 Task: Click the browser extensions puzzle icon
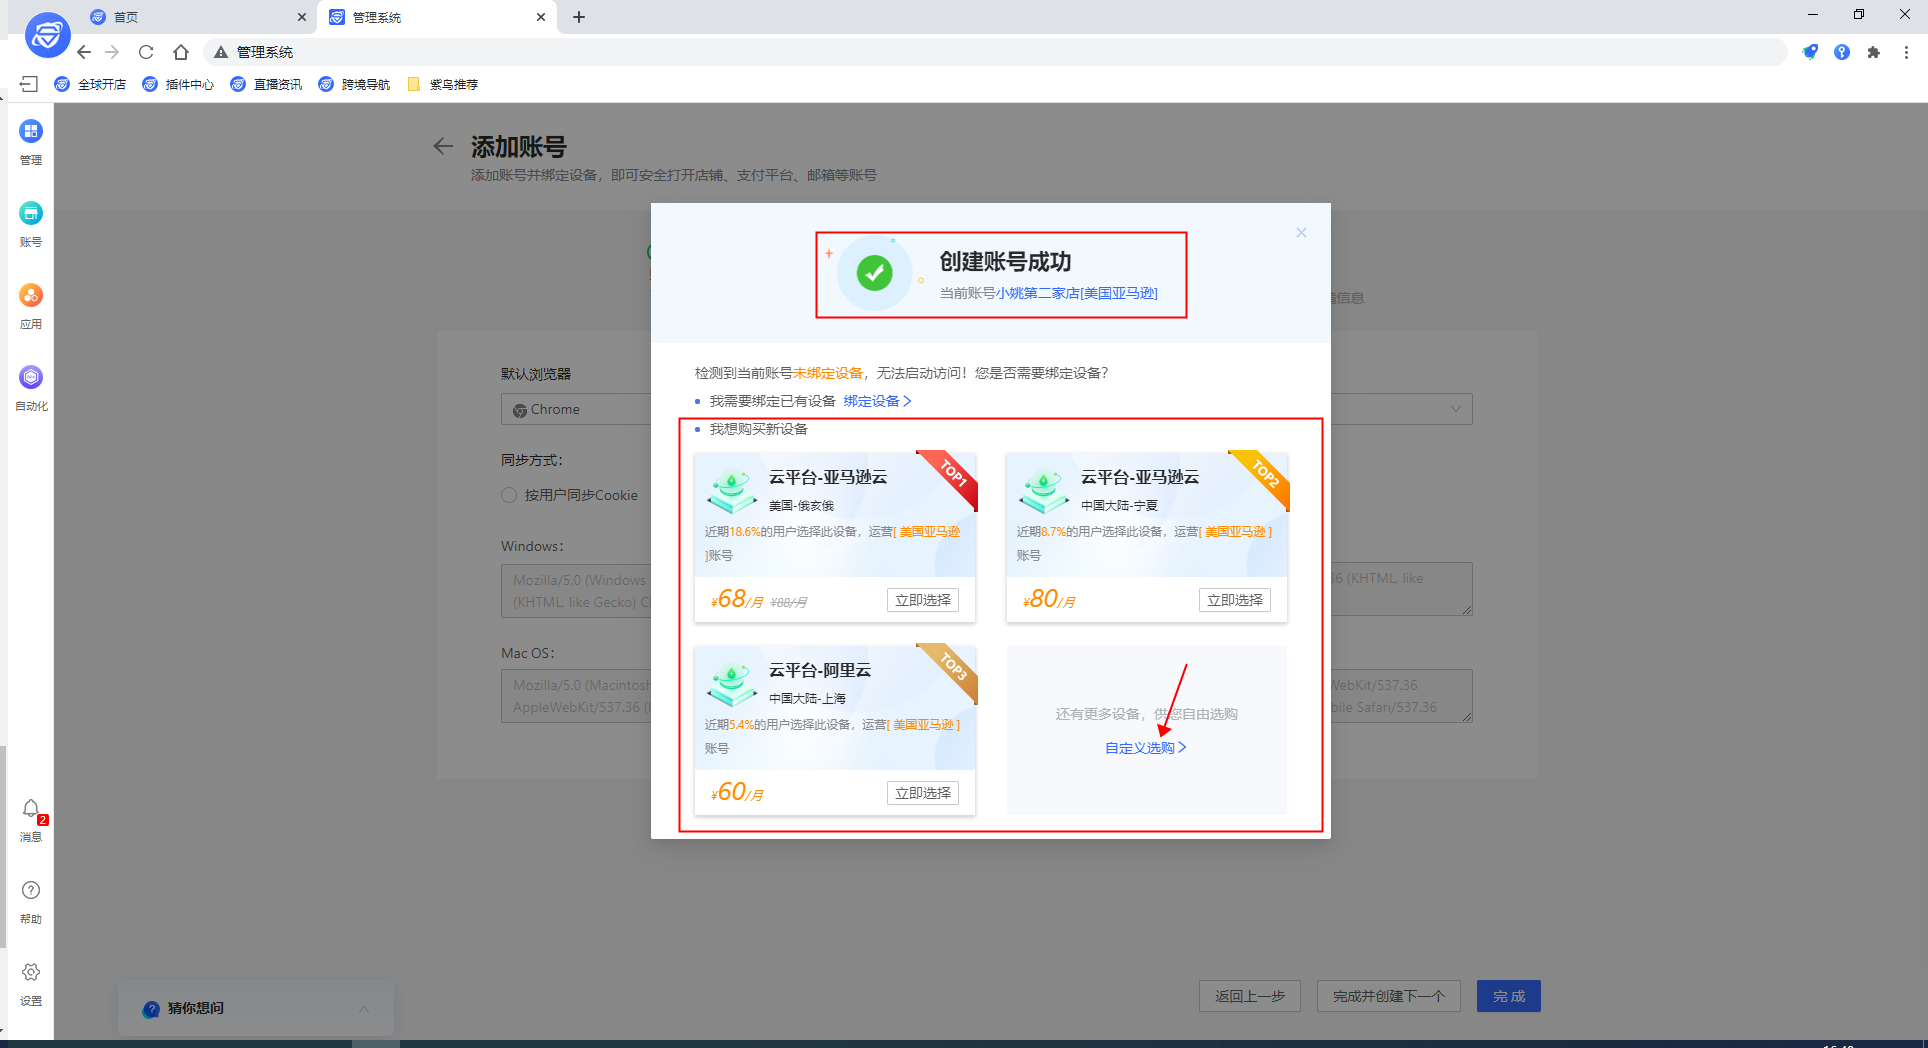1874,52
